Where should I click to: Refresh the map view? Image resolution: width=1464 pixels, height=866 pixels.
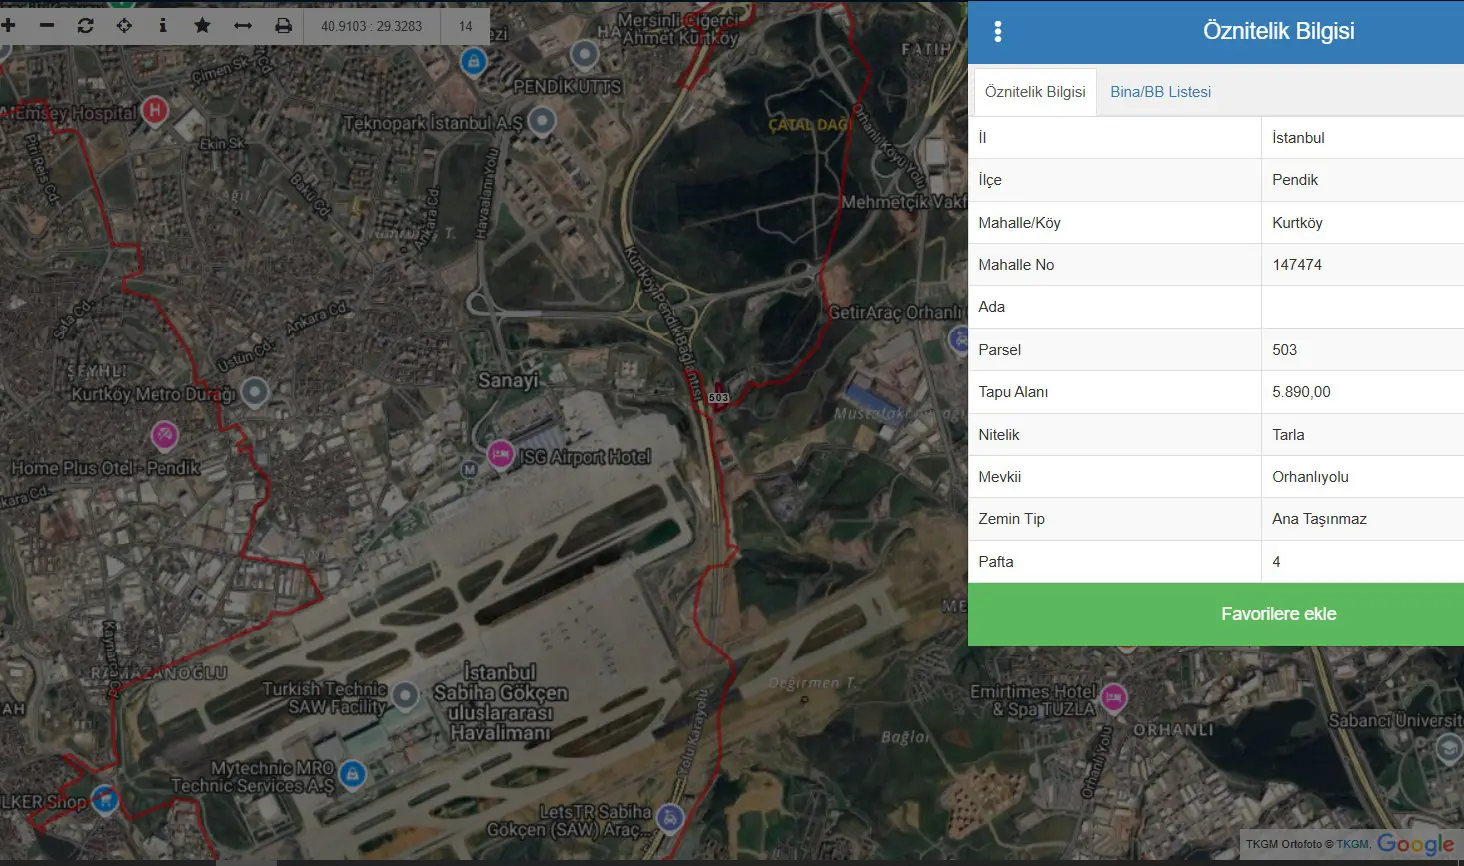click(86, 25)
